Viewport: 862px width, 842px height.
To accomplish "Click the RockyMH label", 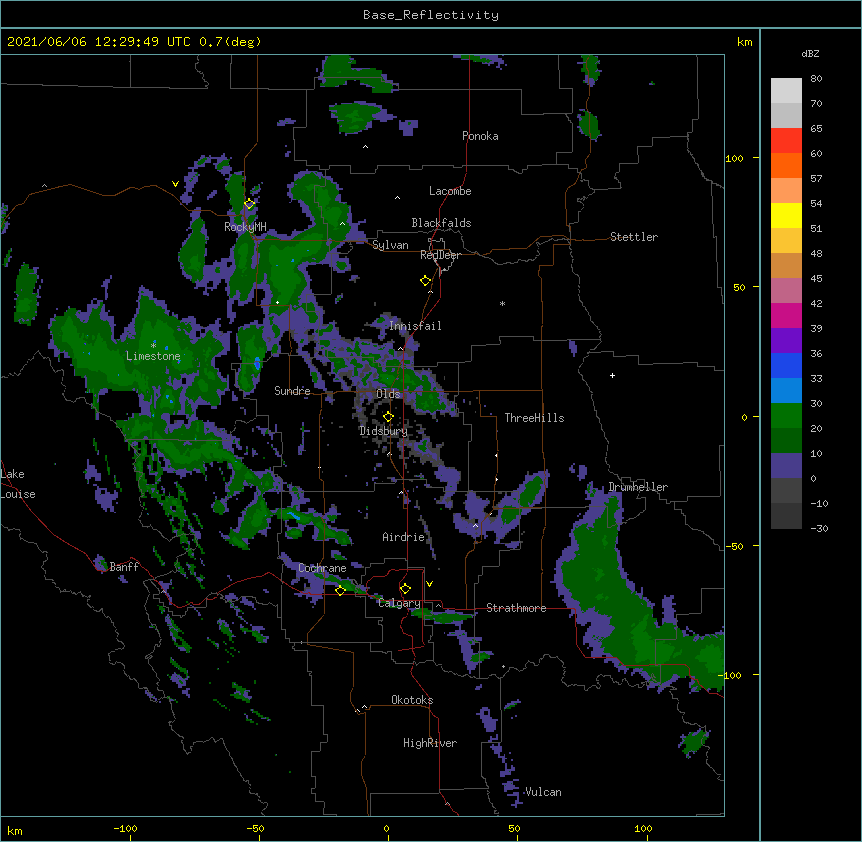I will [245, 227].
